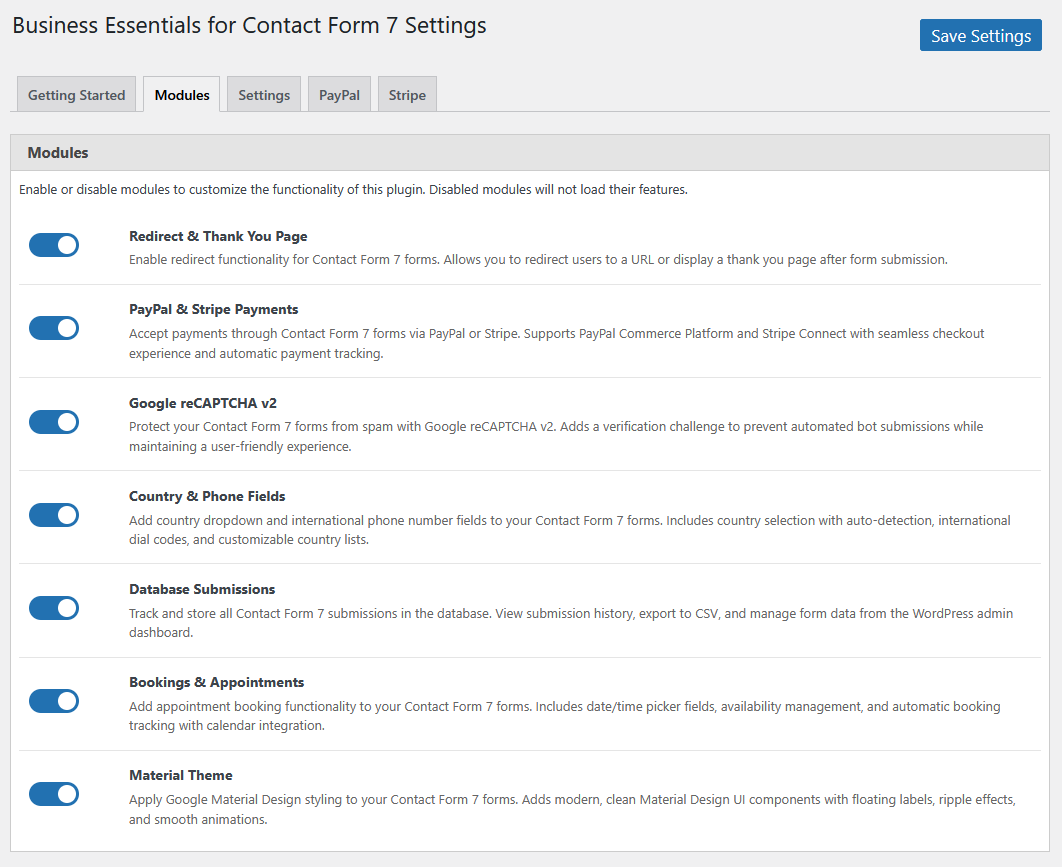The image size is (1062, 867).
Task: Go to the PayPal tab
Action: 339,95
